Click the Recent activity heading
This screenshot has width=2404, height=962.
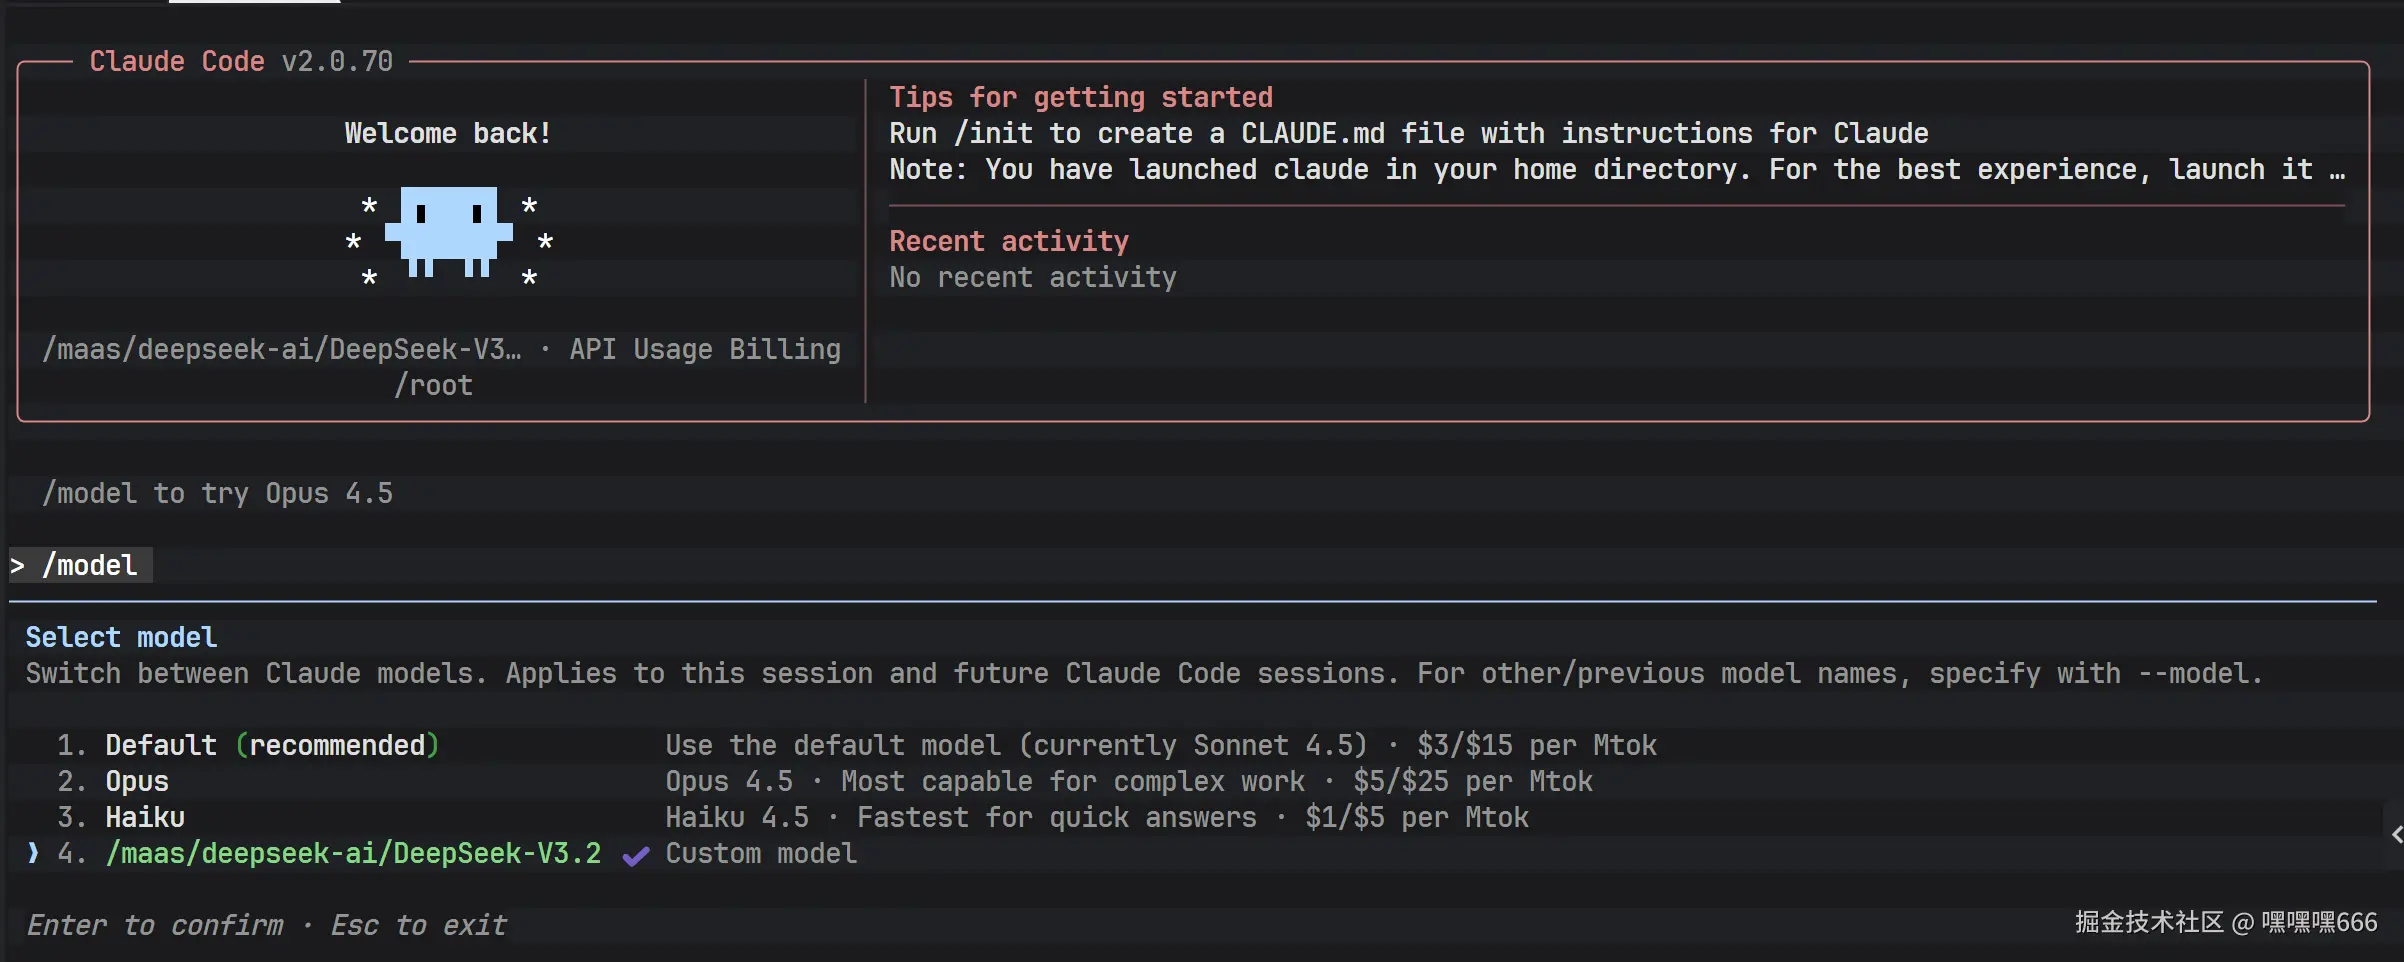(1009, 241)
